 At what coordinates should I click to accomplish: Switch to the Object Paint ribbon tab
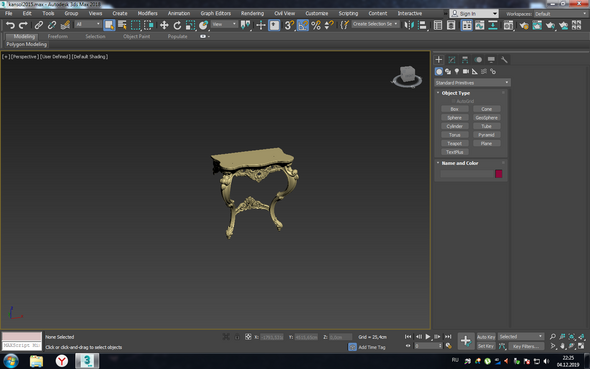coord(137,36)
